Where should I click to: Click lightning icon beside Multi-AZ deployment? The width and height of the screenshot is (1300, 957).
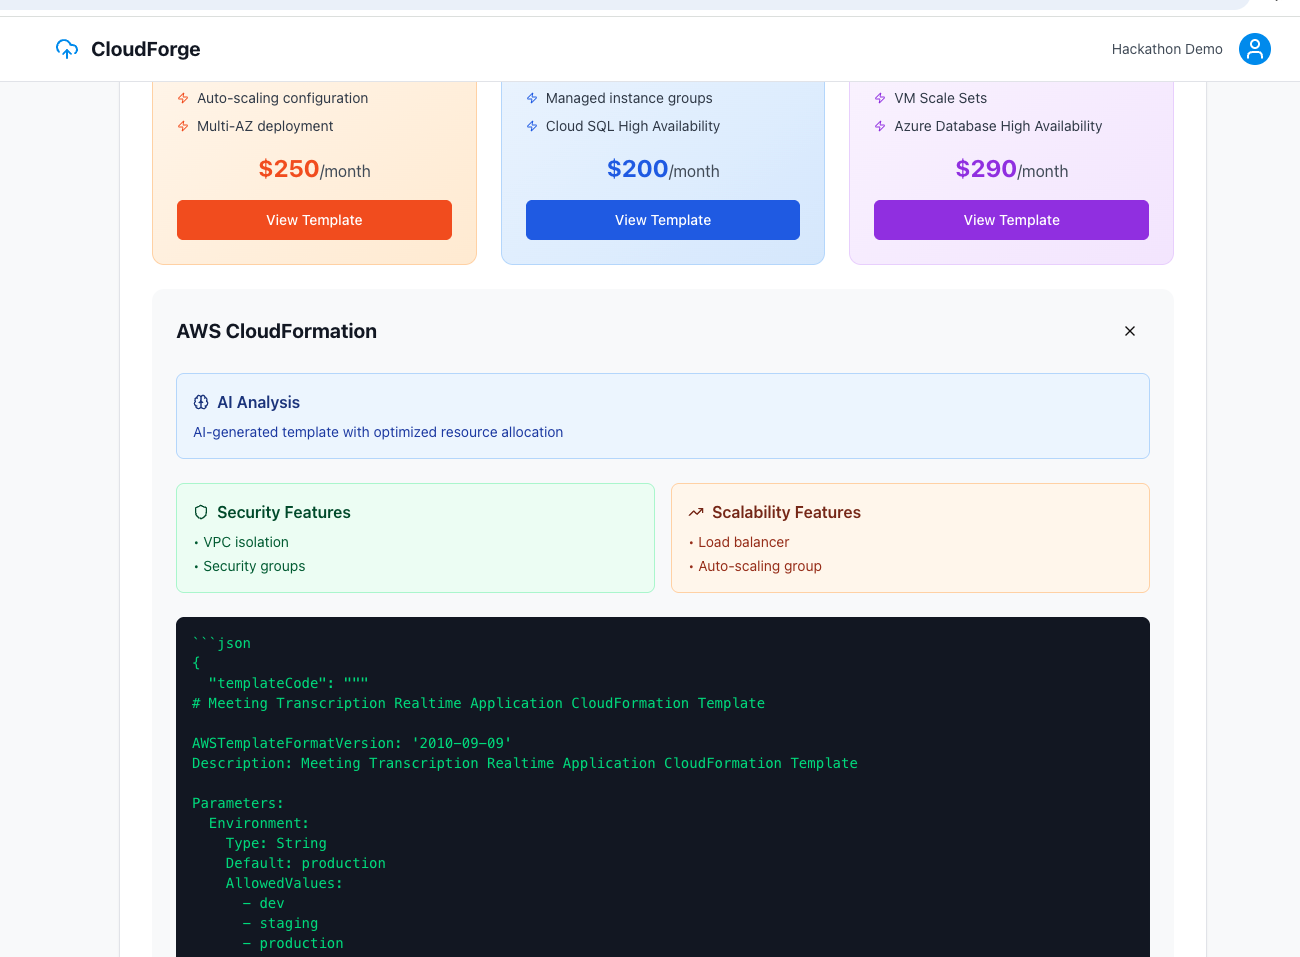183,126
